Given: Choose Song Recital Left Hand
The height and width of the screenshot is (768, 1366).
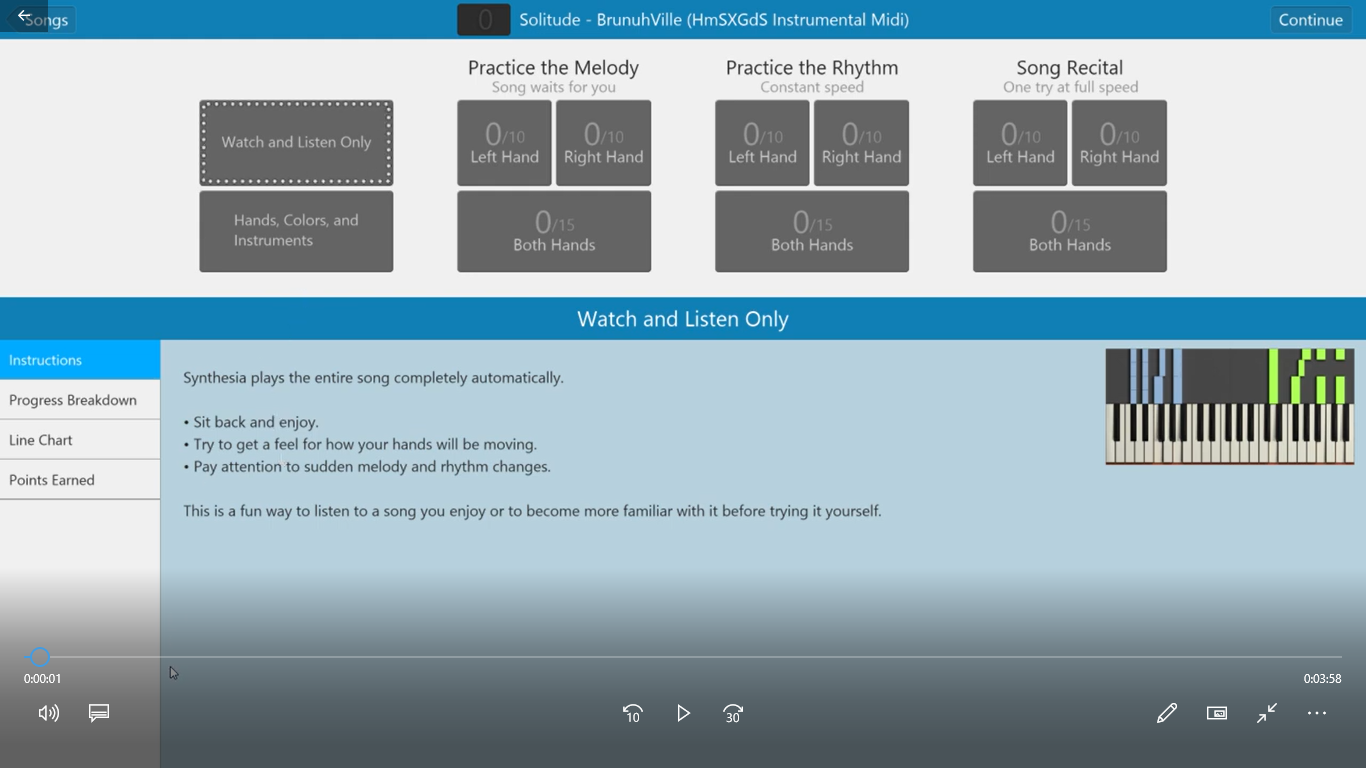Looking at the screenshot, I should (x=1020, y=143).
